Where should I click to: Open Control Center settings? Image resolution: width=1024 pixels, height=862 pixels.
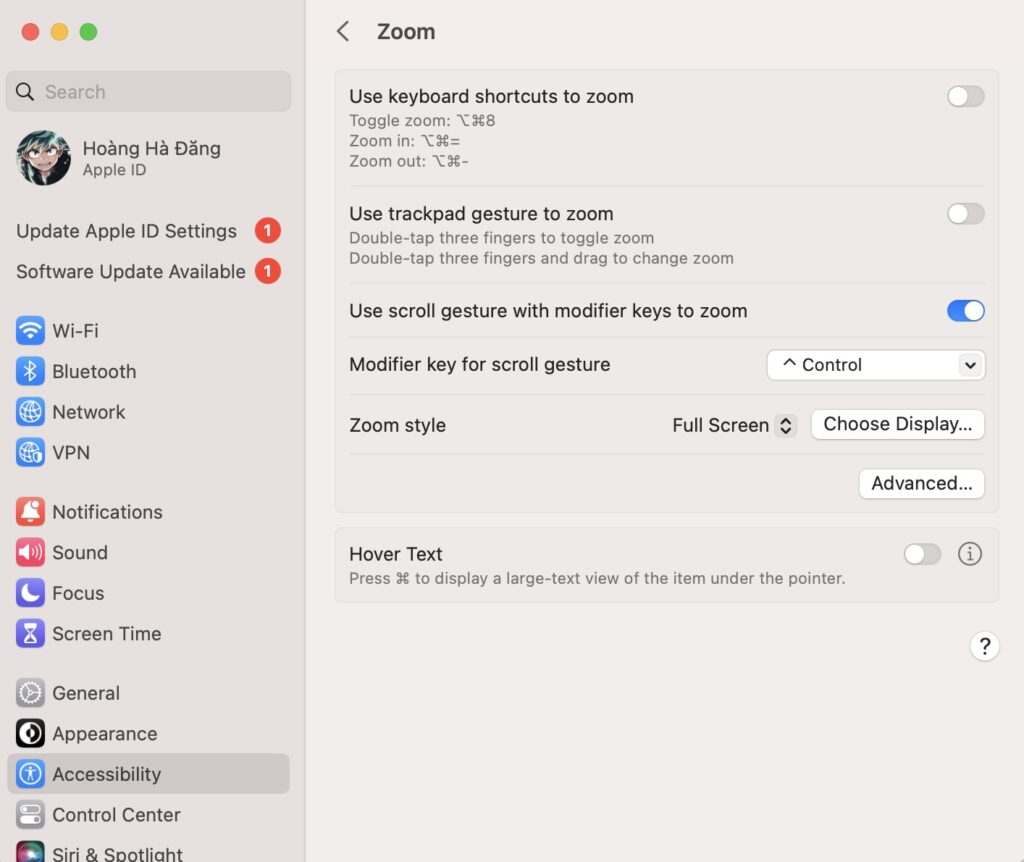(x=148, y=814)
